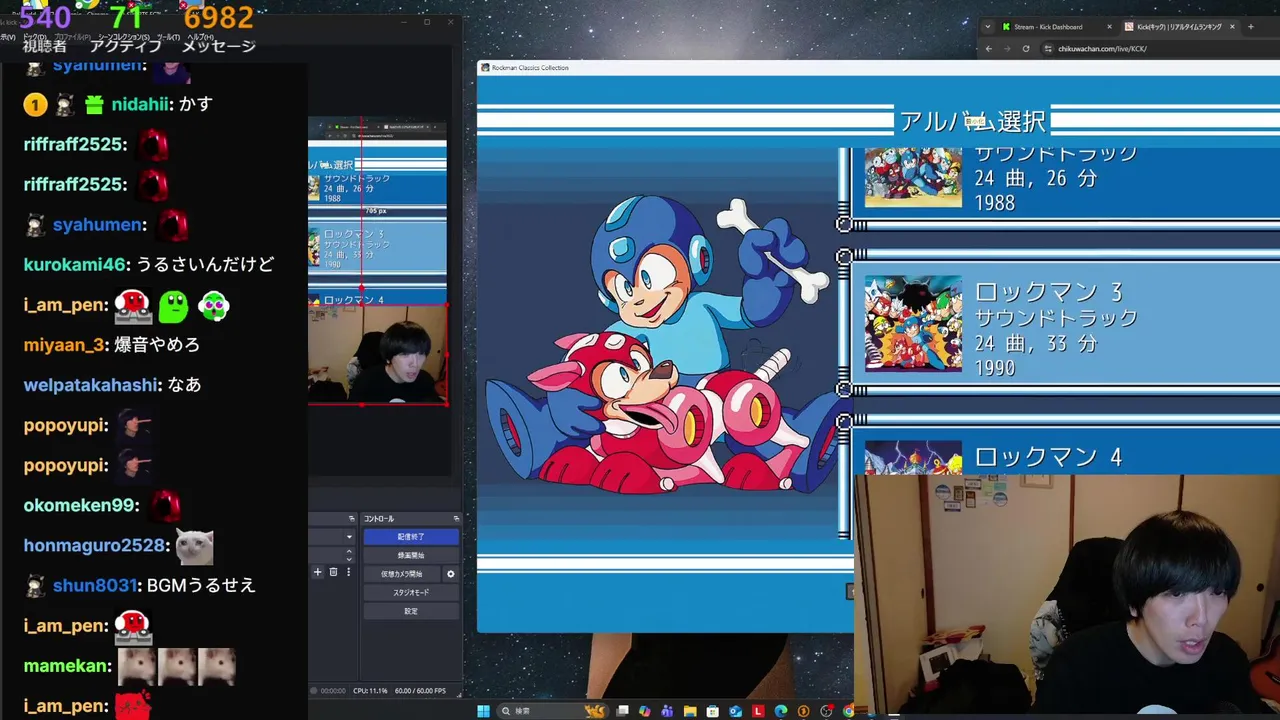
Task: Click 仮想カメラ開始 button in OBS
Action: [x=402, y=574]
